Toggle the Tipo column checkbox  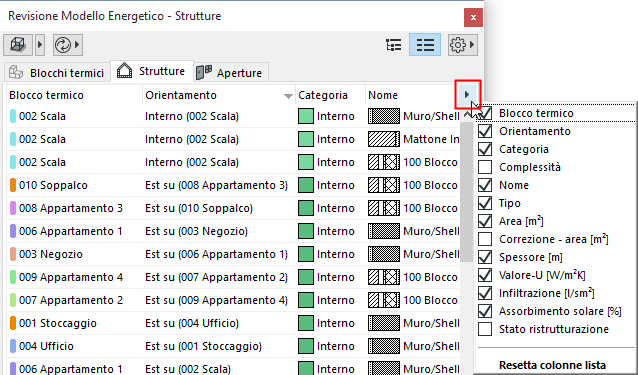coord(485,203)
